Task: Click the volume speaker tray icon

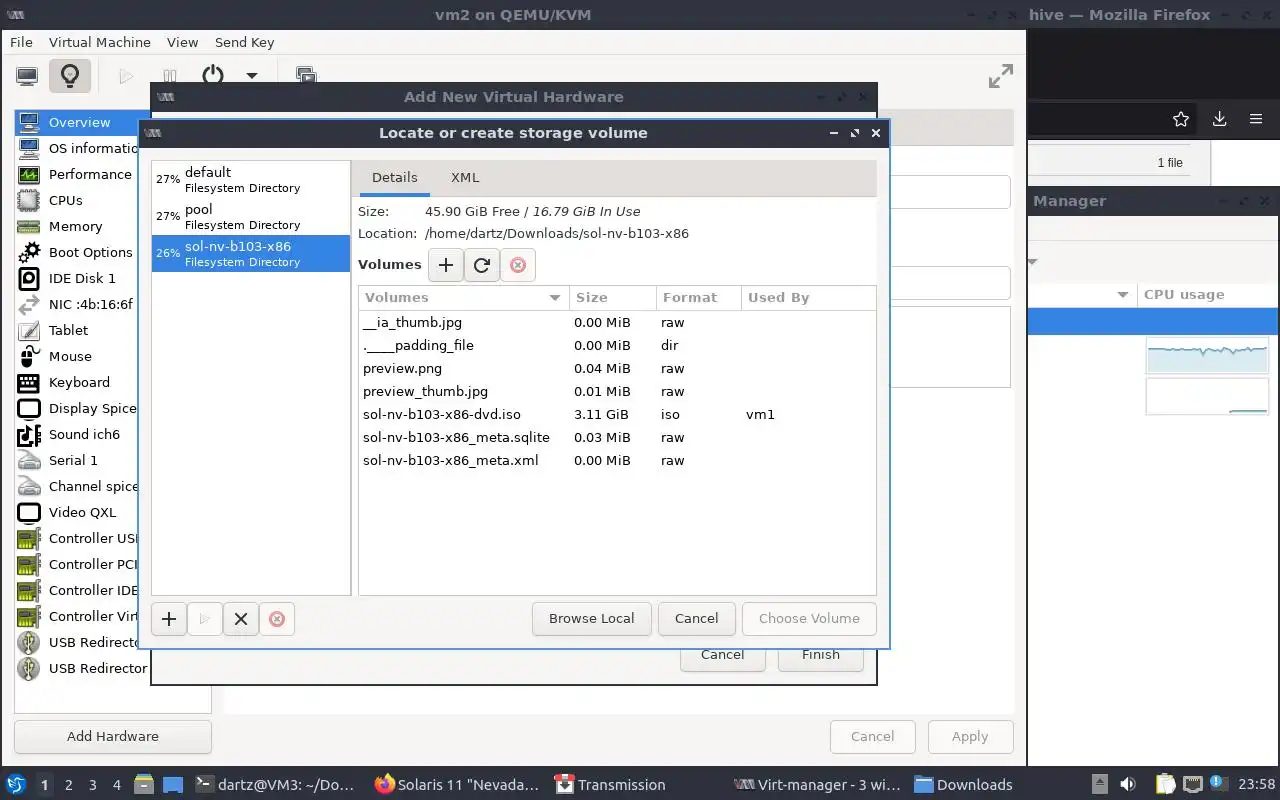Action: [x=1128, y=785]
